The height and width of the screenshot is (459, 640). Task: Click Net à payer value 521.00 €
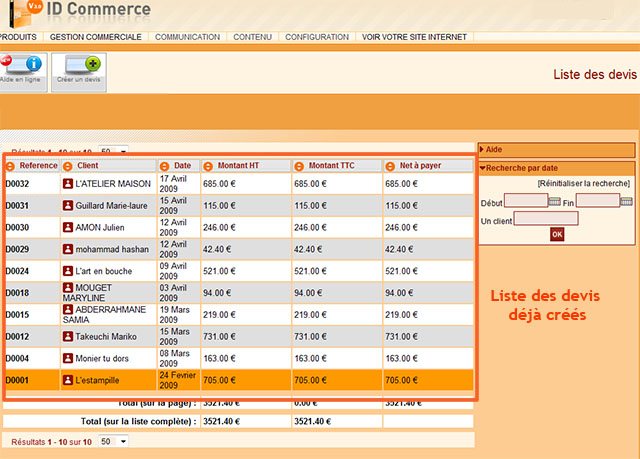pos(401,271)
